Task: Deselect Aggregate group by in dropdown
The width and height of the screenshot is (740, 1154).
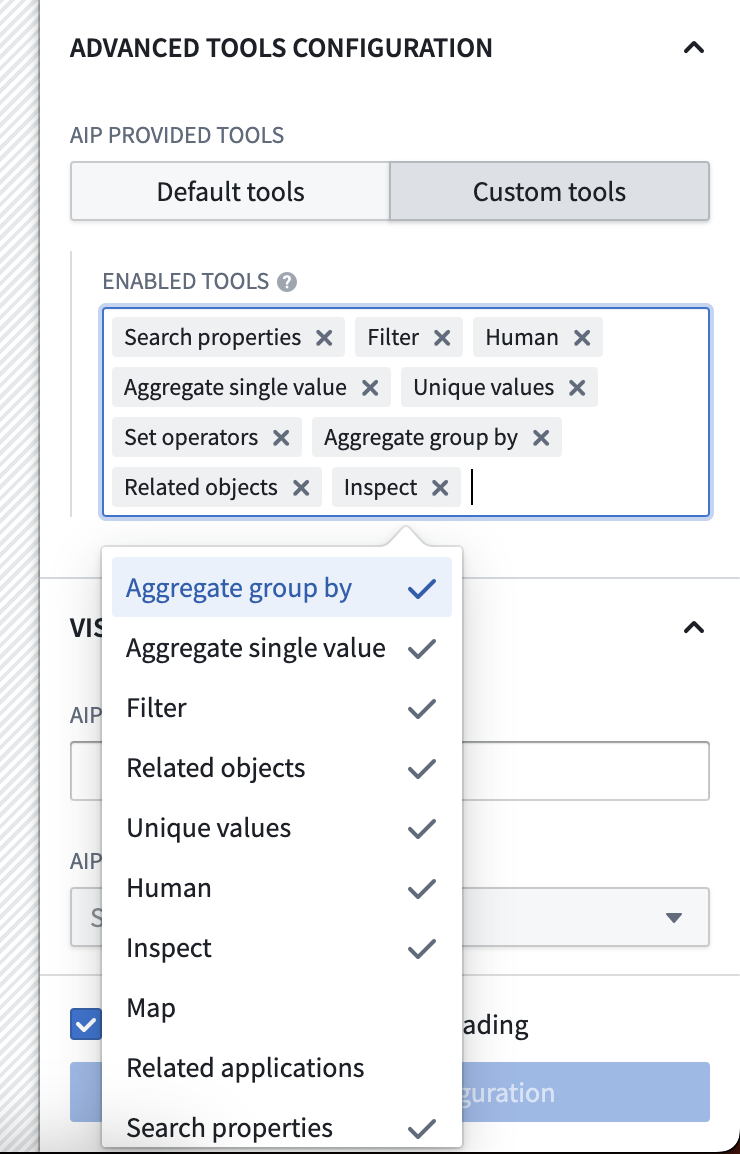Action: coord(281,587)
